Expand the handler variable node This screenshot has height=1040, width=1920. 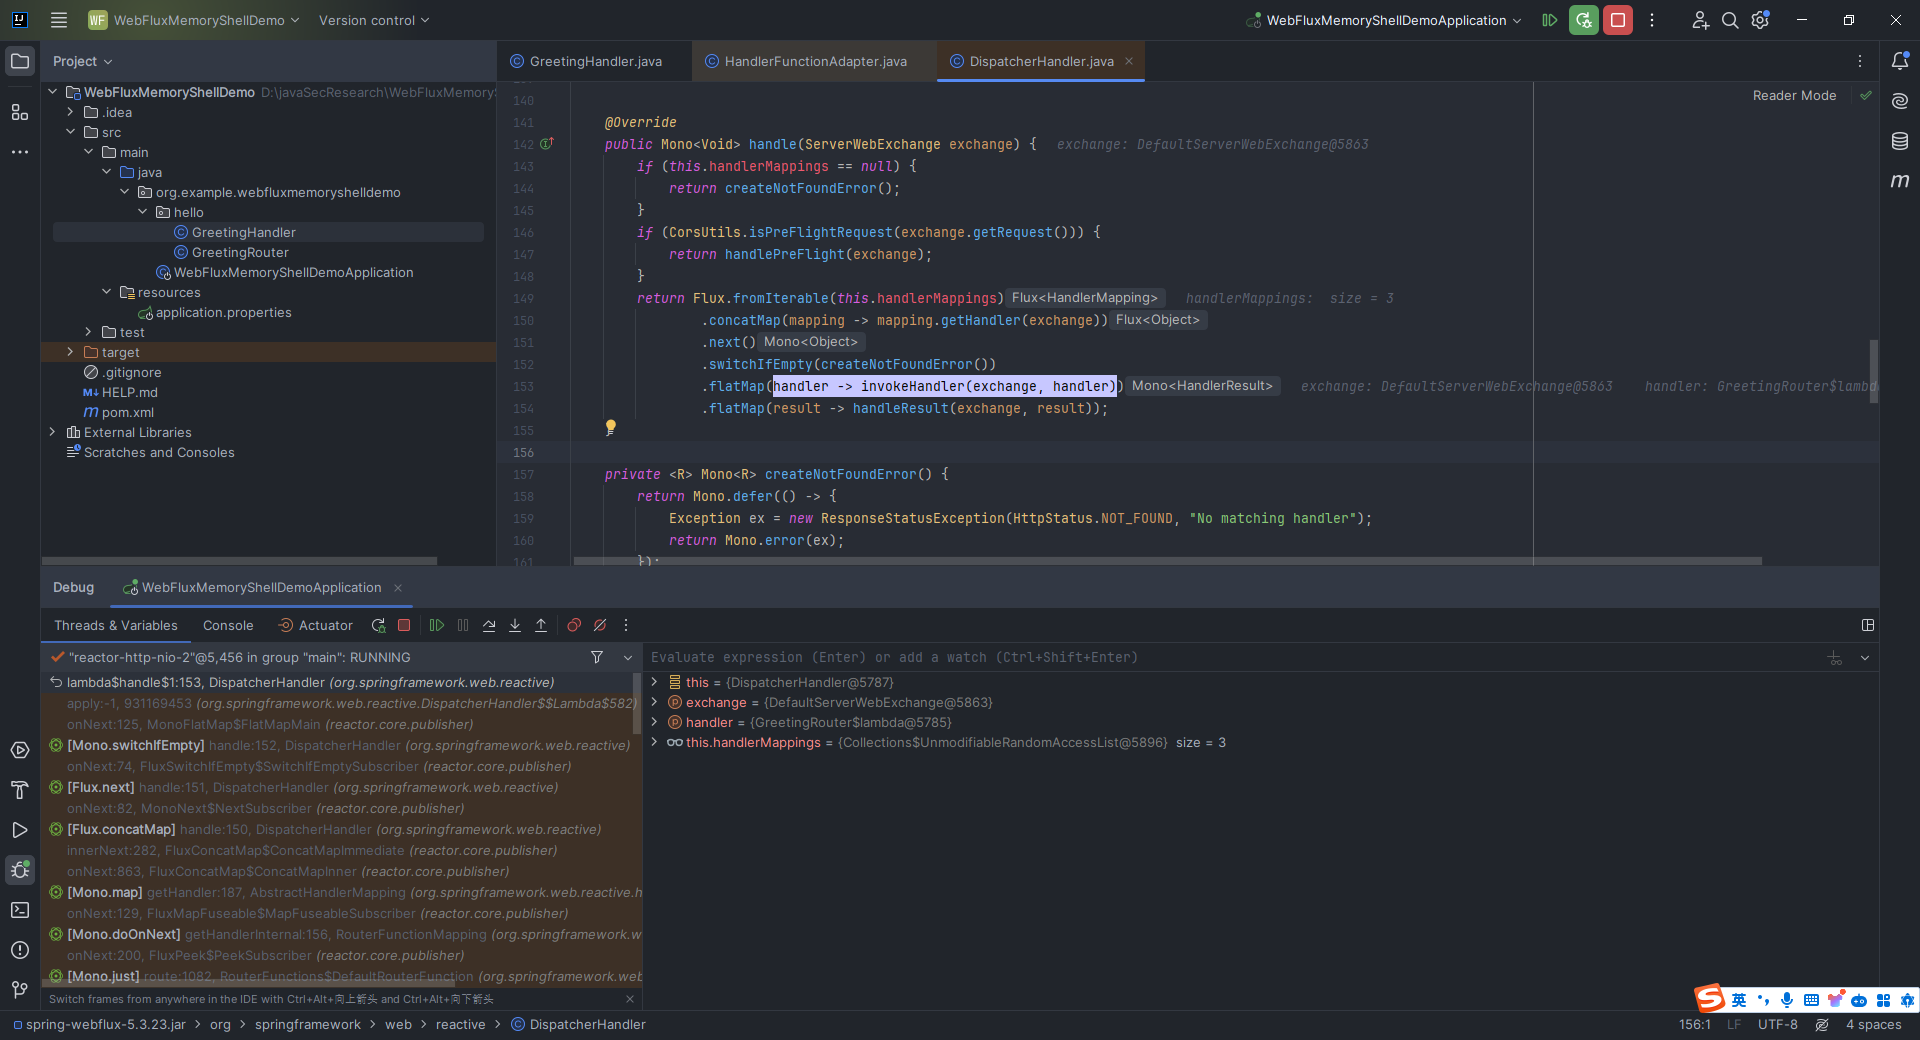coord(655,722)
